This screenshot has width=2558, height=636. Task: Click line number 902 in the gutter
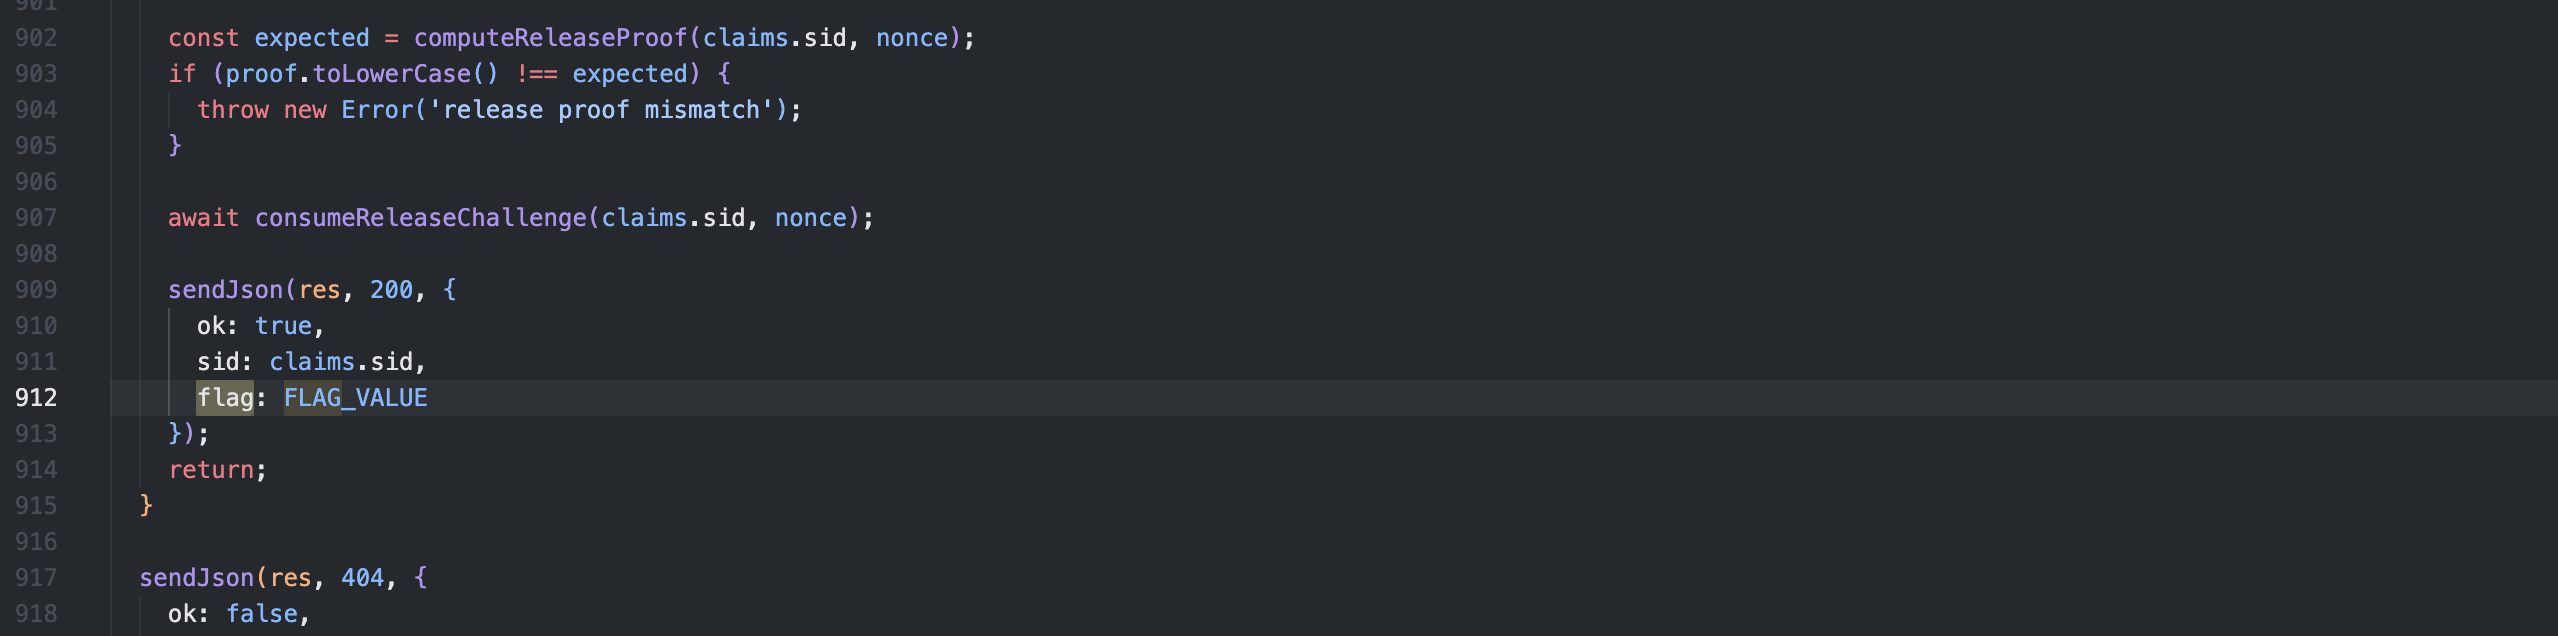click(x=36, y=38)
